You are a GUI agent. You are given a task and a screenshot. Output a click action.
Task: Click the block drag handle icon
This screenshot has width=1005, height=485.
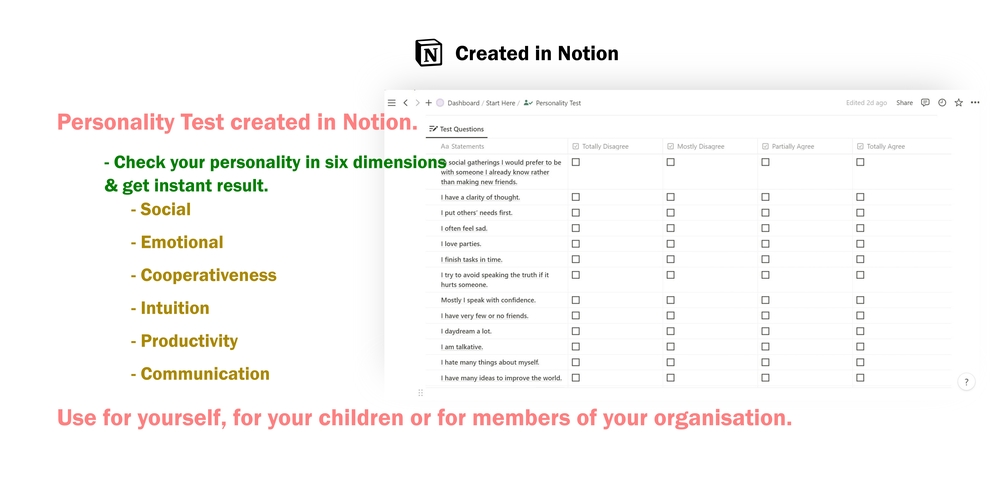(x=420, y=393)
